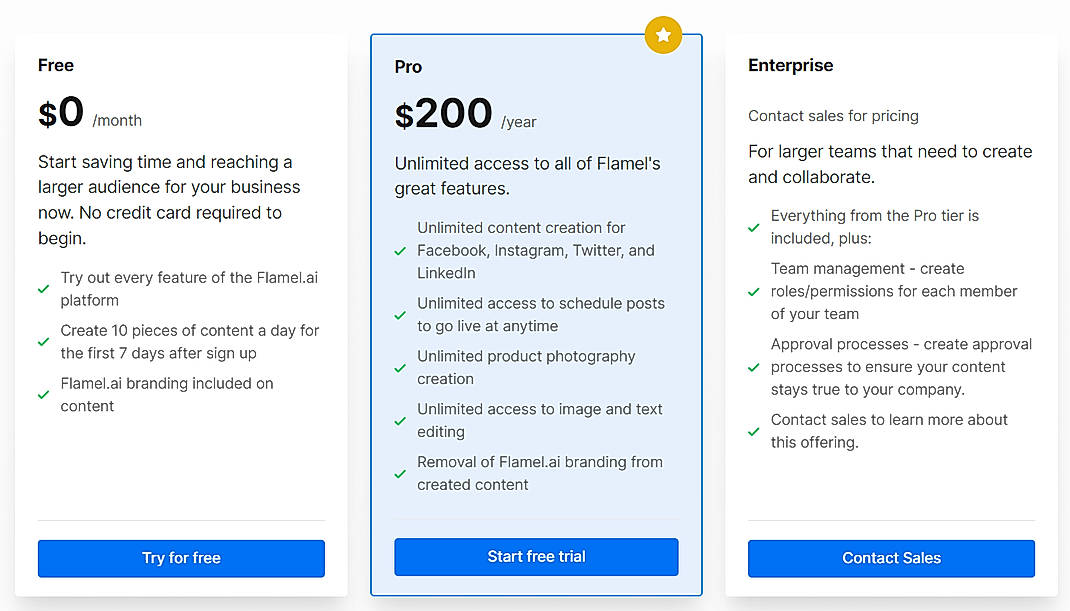Screen dimensions: 1070x611
Task: Click the checkmark beside 'Removal of Flamel.ai branding'
Action: click(x=400, y=473)
